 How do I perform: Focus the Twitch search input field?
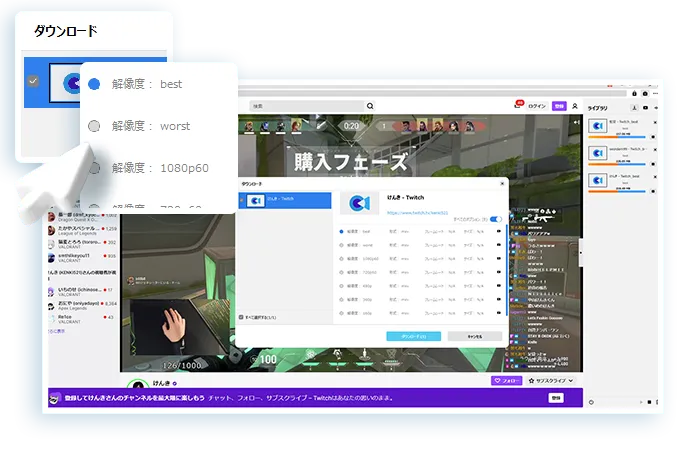308,106
